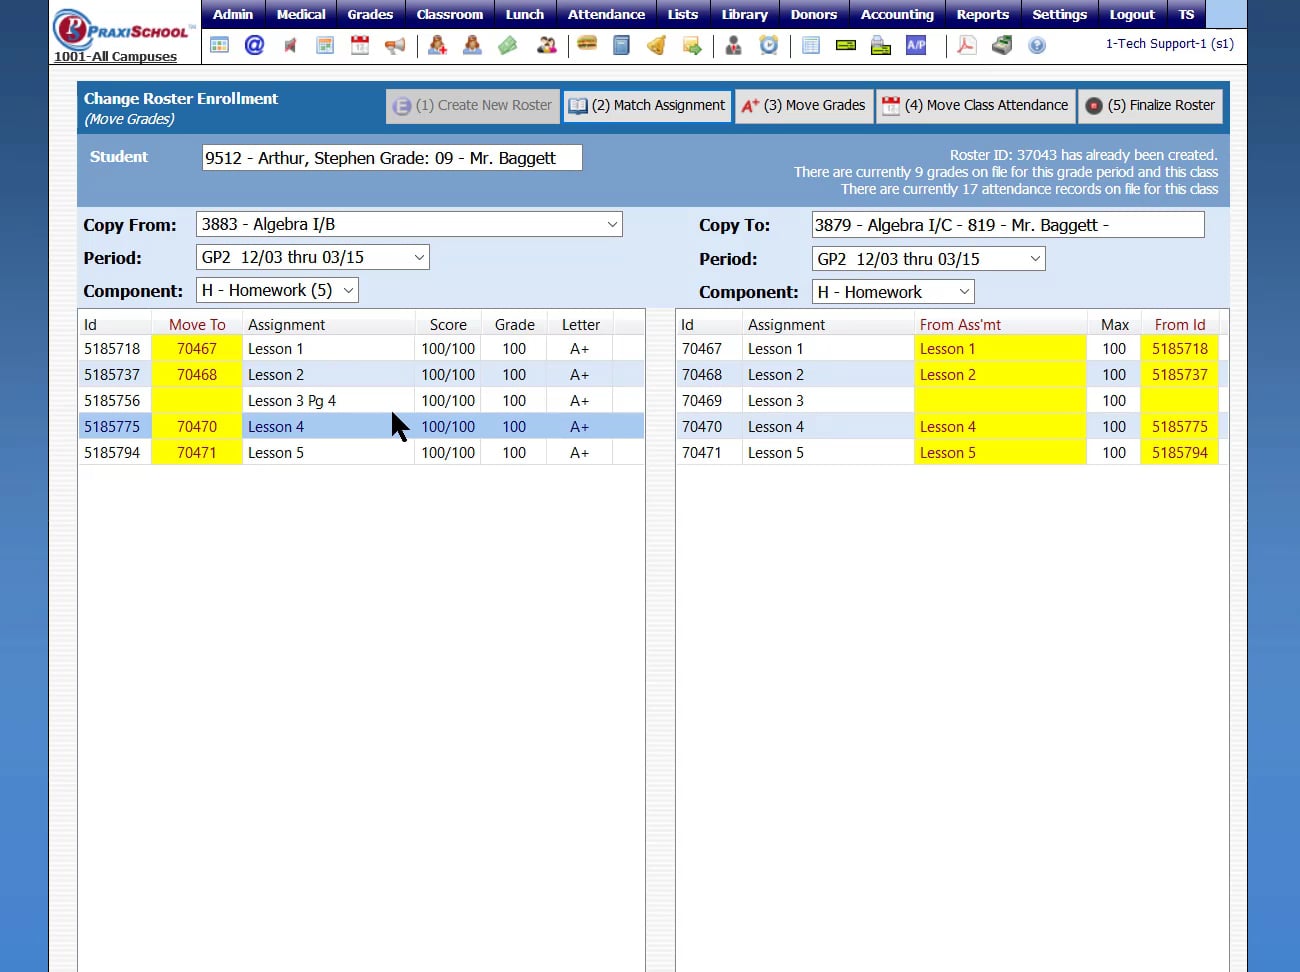Click the email @ icon in toolbar
The width and height of the screenshot is (1300, 972).
(x=254, y=45)
